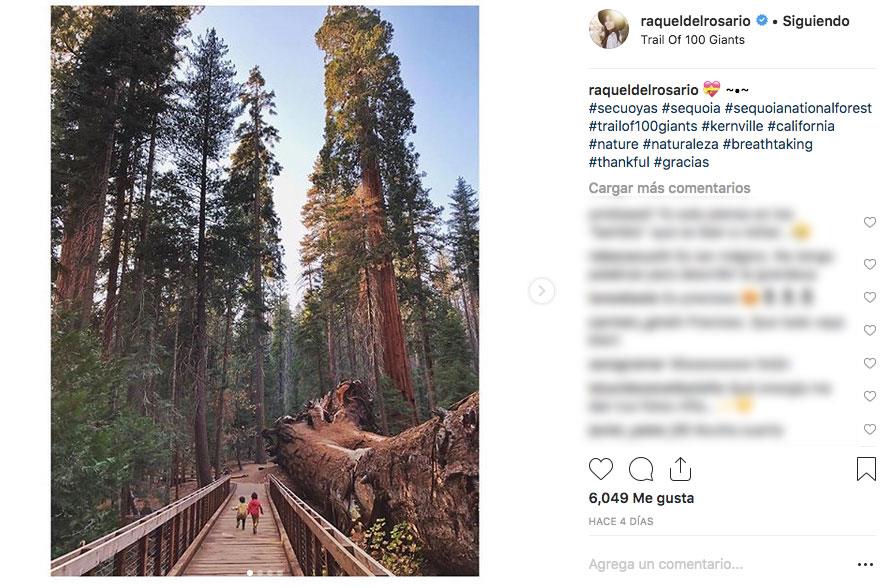Like the last comment's small heart
Screen dimensions: 886x588
869,430
